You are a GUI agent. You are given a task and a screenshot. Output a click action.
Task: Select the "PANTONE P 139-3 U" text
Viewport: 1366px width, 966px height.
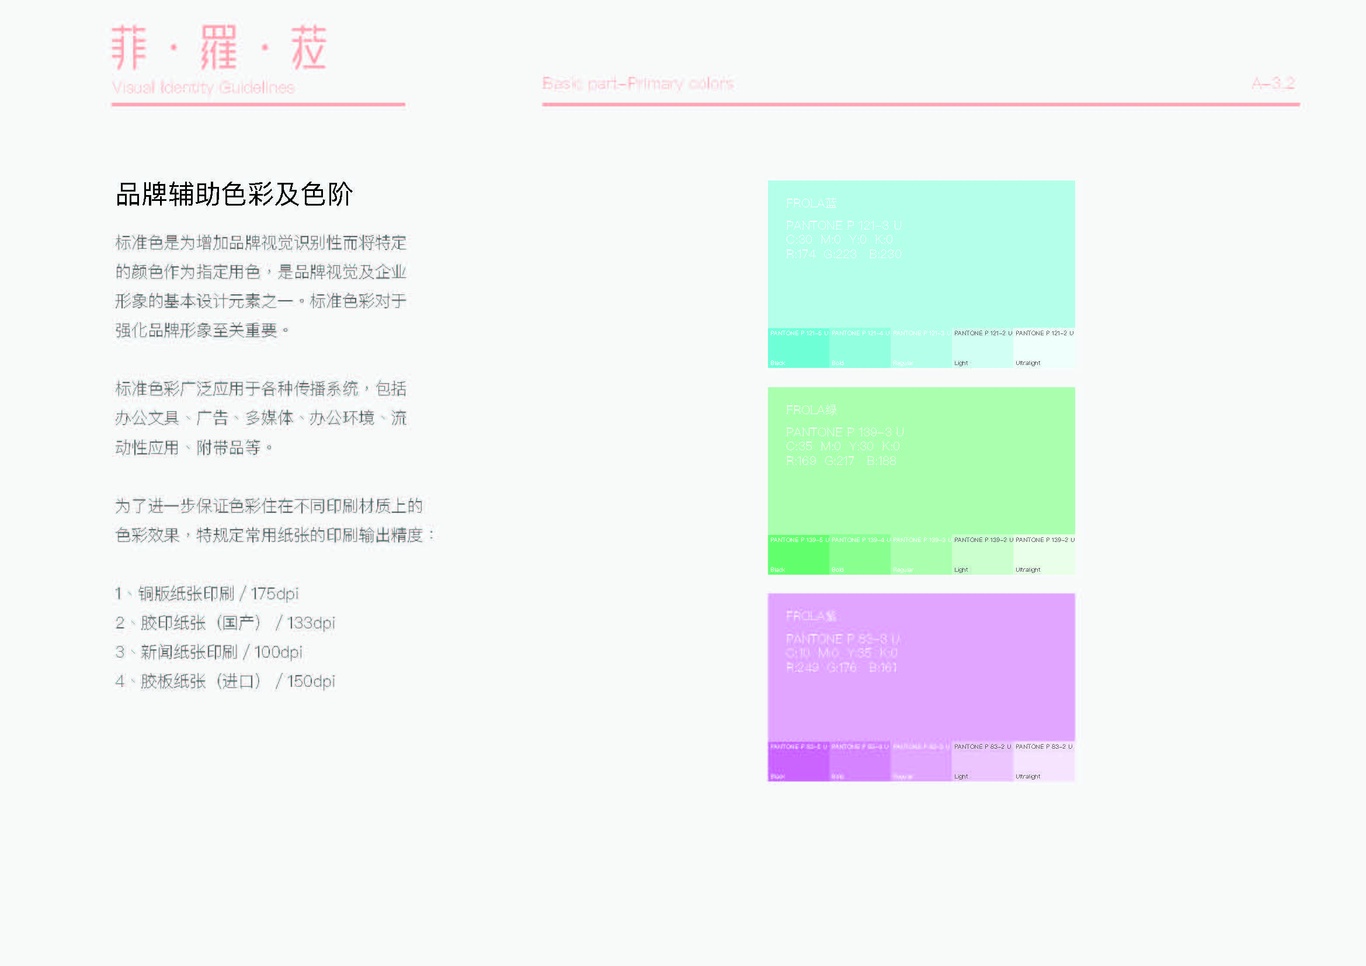pyautogui.click(x=844, y=432)
